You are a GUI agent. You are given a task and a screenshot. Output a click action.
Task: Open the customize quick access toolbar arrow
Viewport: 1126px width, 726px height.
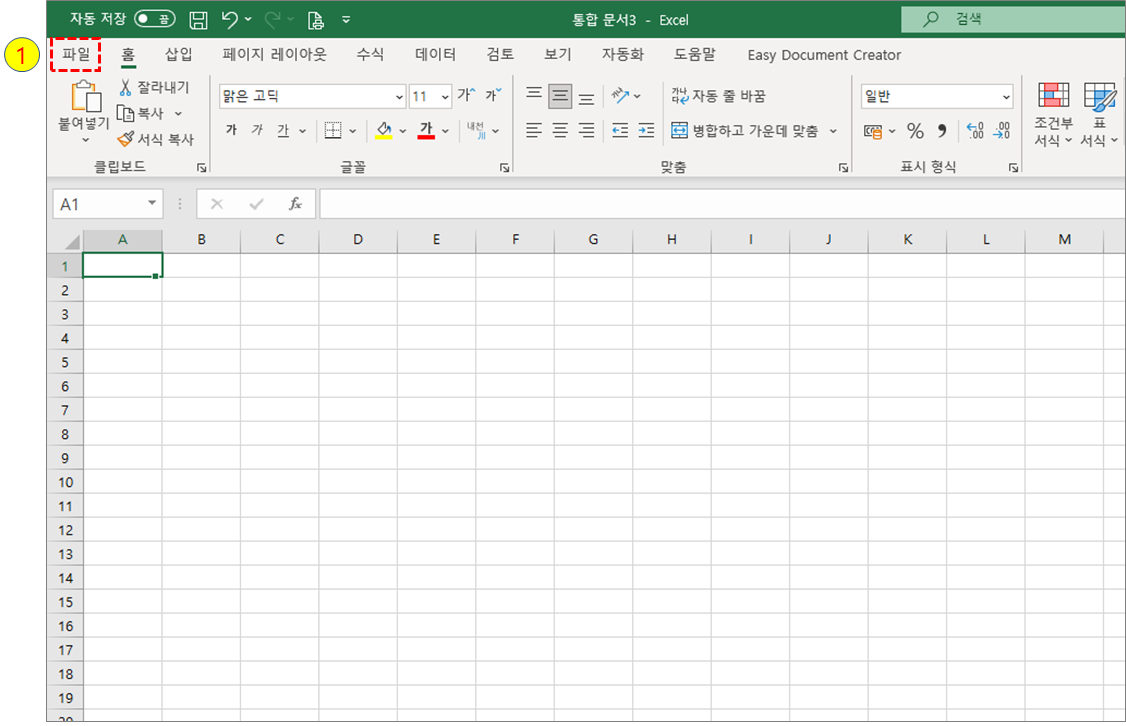(x=346, y=20)
